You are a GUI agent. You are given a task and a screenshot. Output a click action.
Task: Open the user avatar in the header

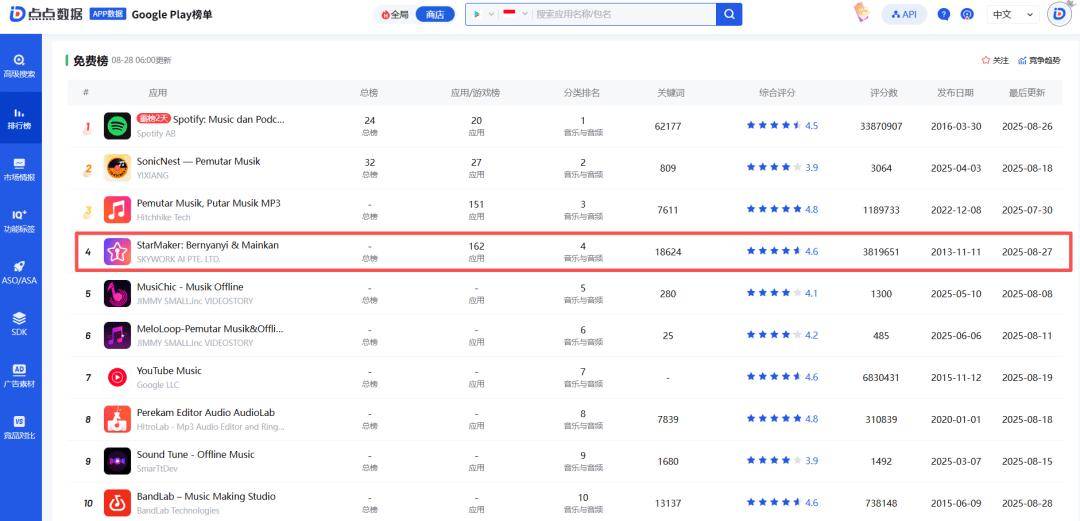[1059, 14]
